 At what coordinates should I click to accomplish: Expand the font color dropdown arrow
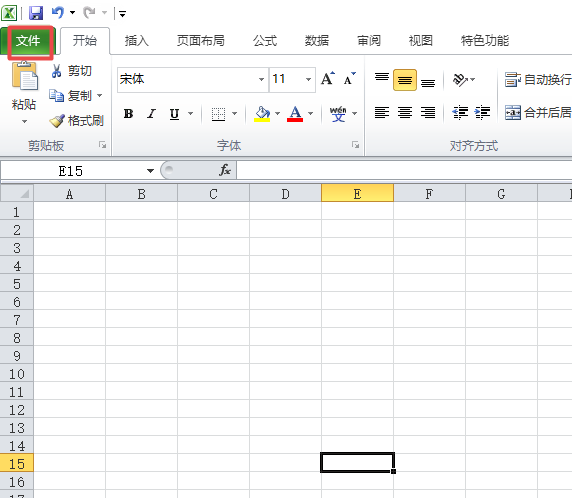(310, 114)
